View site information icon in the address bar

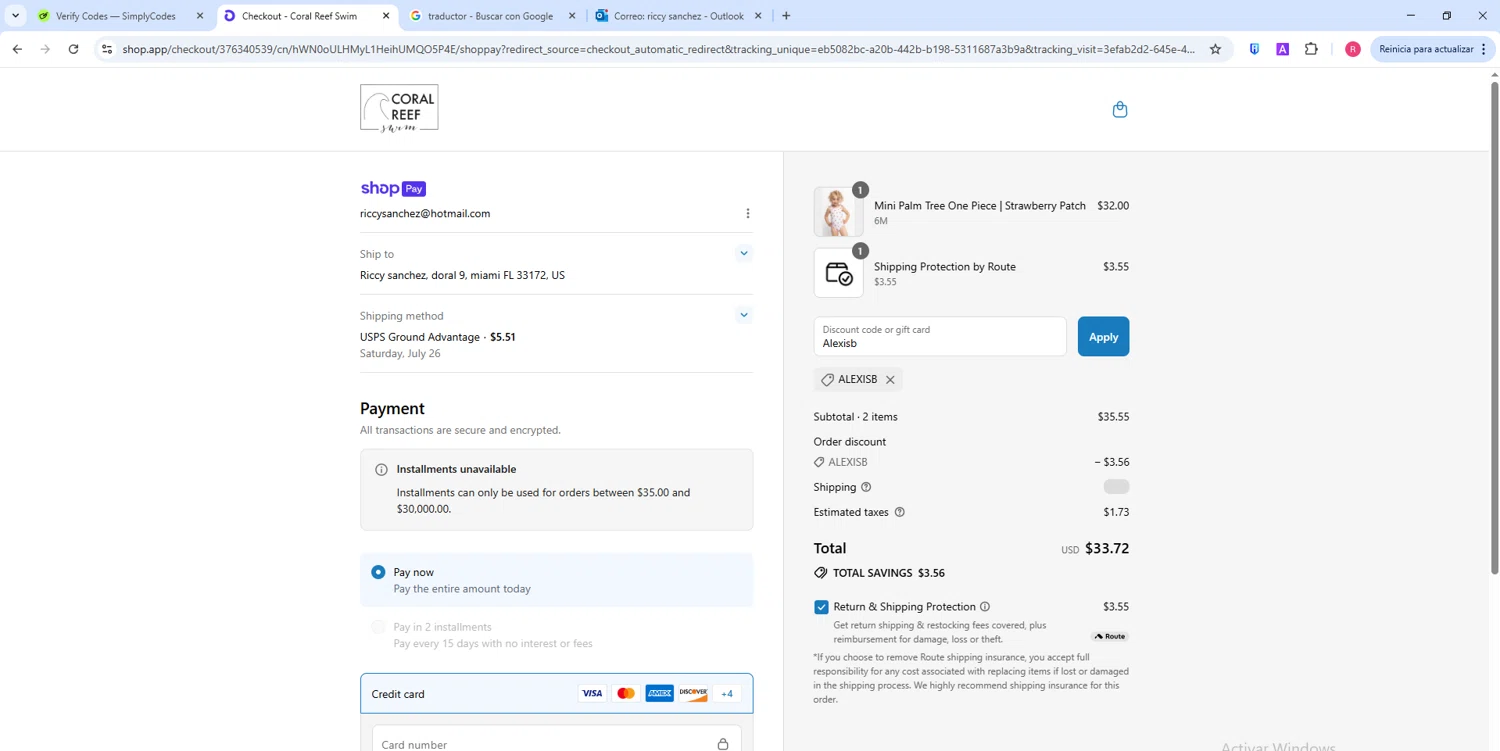[107, 49]
